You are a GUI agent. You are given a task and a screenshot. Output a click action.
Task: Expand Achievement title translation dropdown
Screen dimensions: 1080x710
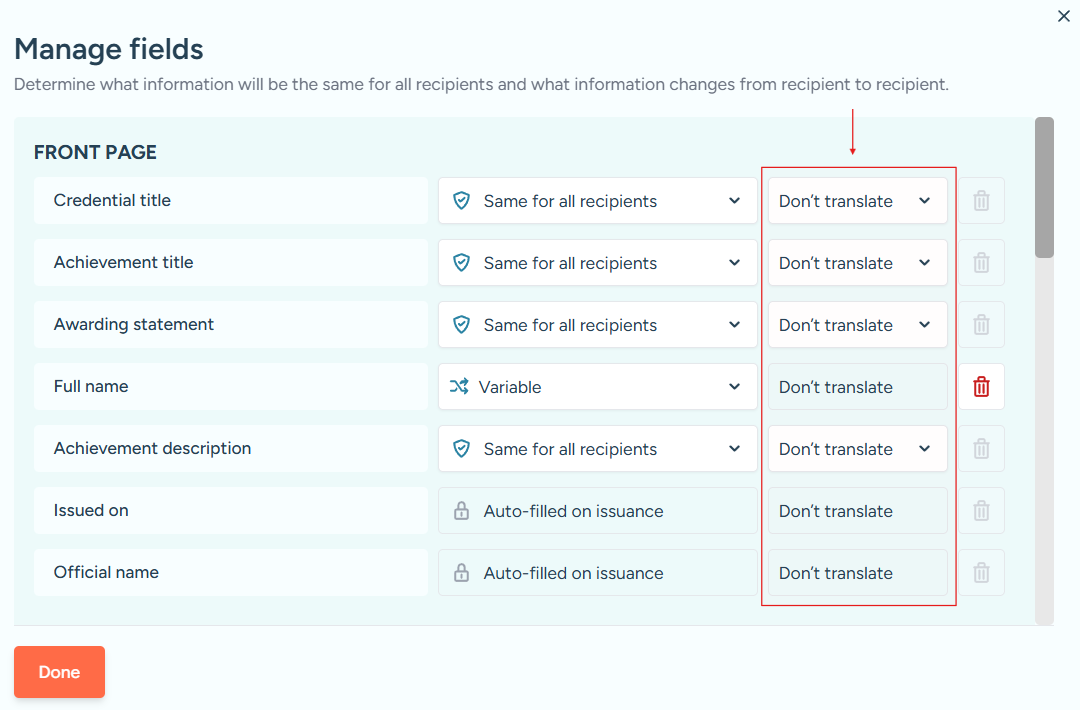[857, 263]
